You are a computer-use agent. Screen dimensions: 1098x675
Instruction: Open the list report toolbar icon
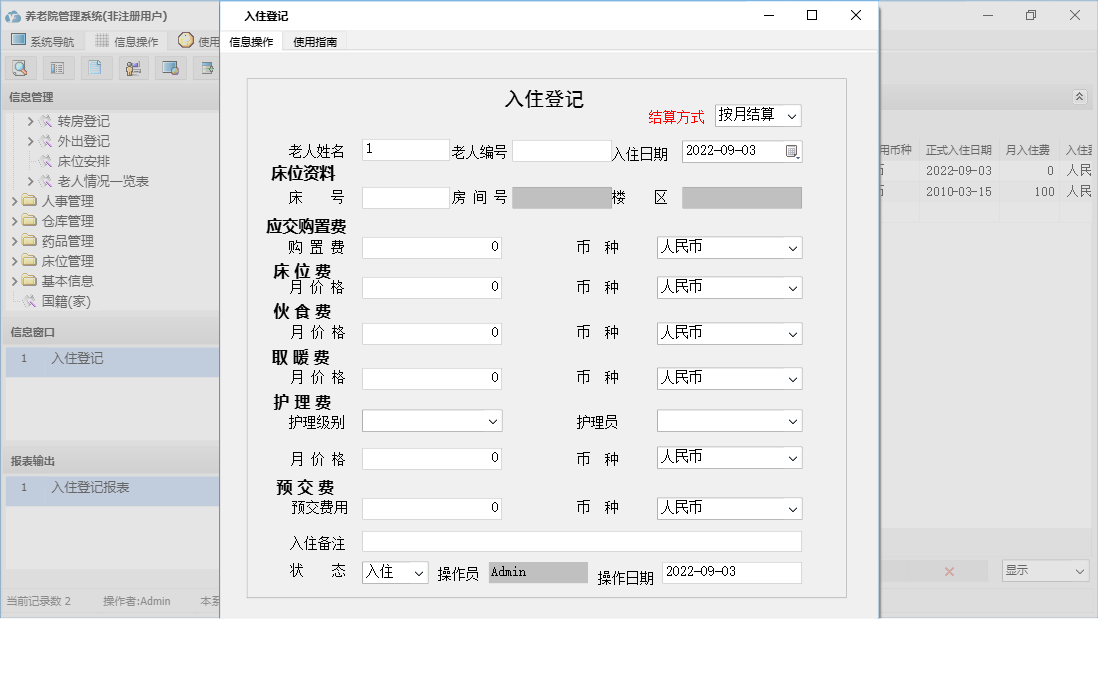click(57, 67)
